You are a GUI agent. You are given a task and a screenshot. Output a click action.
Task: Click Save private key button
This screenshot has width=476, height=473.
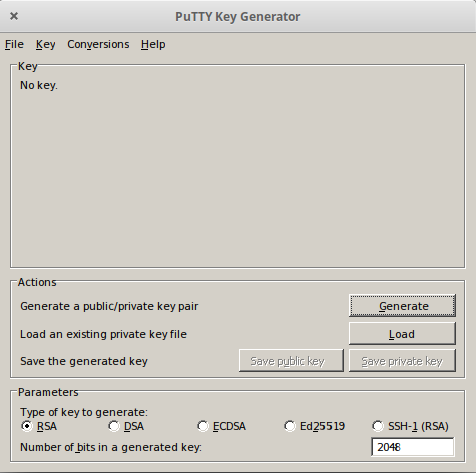pos(402,361)
